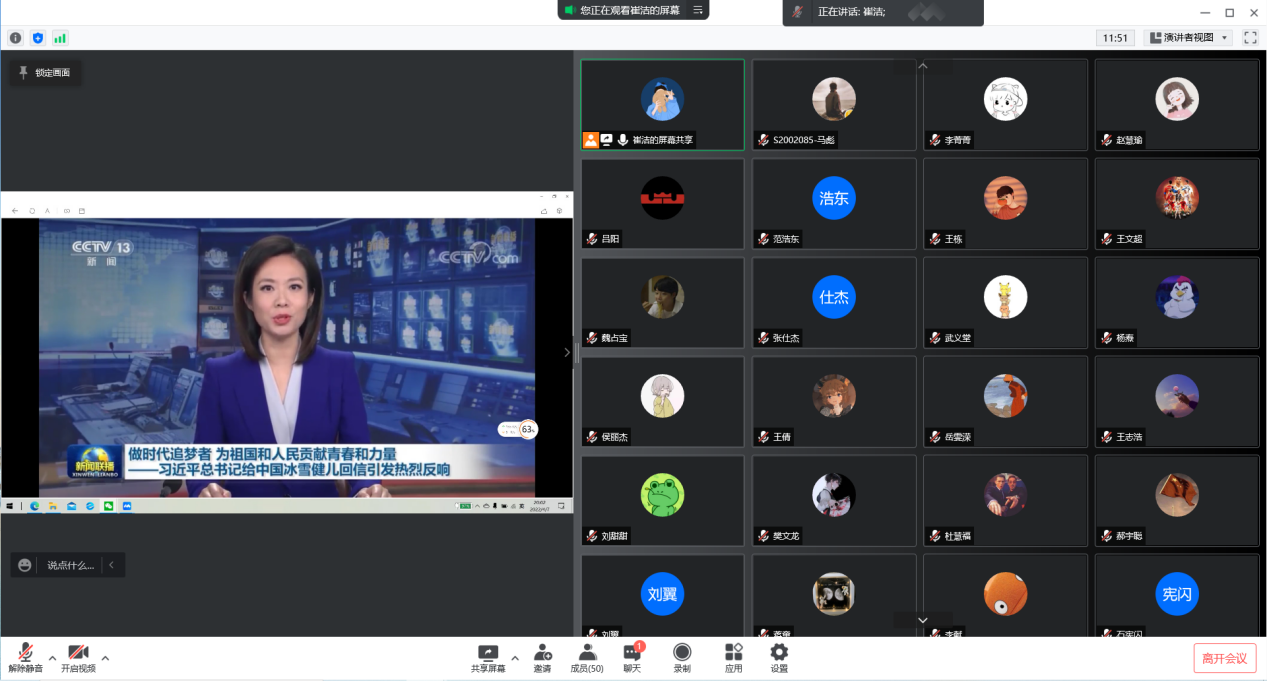This screenshot has width=1267, height=681.
Task: Open the 演讲者视图 view dropdown
Action: click(x=1188, y=38)
